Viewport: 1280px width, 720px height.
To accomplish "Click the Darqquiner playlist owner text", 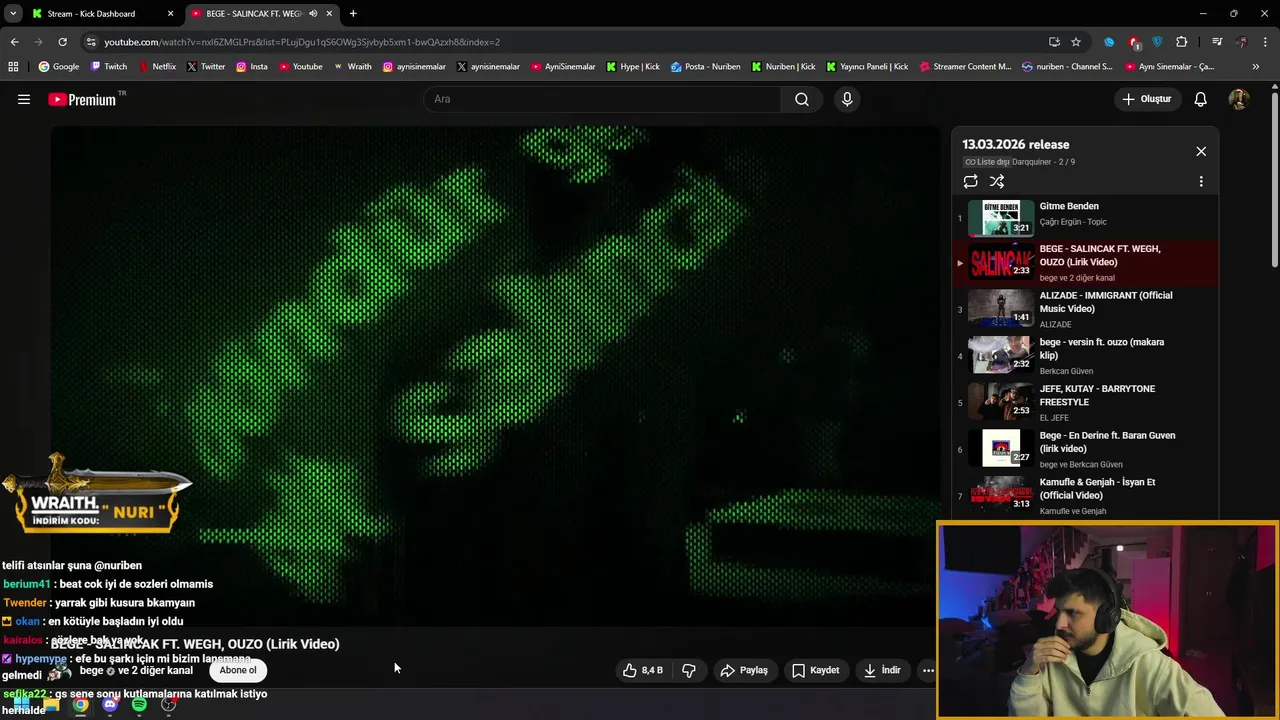I will tap(1033, 162).
